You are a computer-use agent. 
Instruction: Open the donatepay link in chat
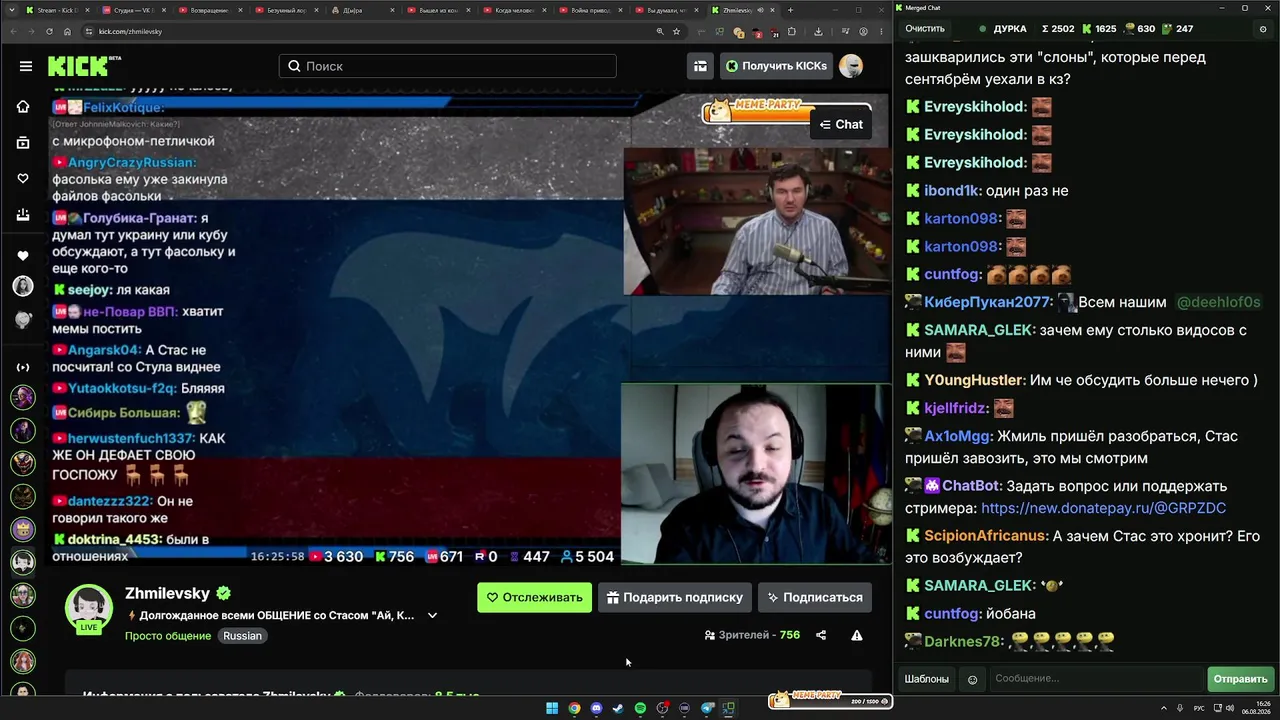tap(1103, 508)
